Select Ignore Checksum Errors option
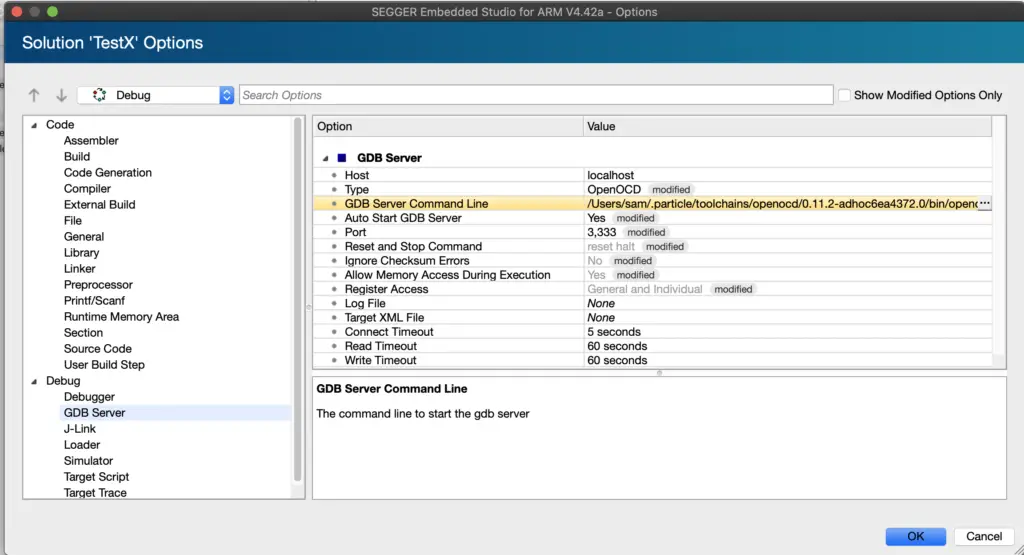 click(x=407, y=261)
